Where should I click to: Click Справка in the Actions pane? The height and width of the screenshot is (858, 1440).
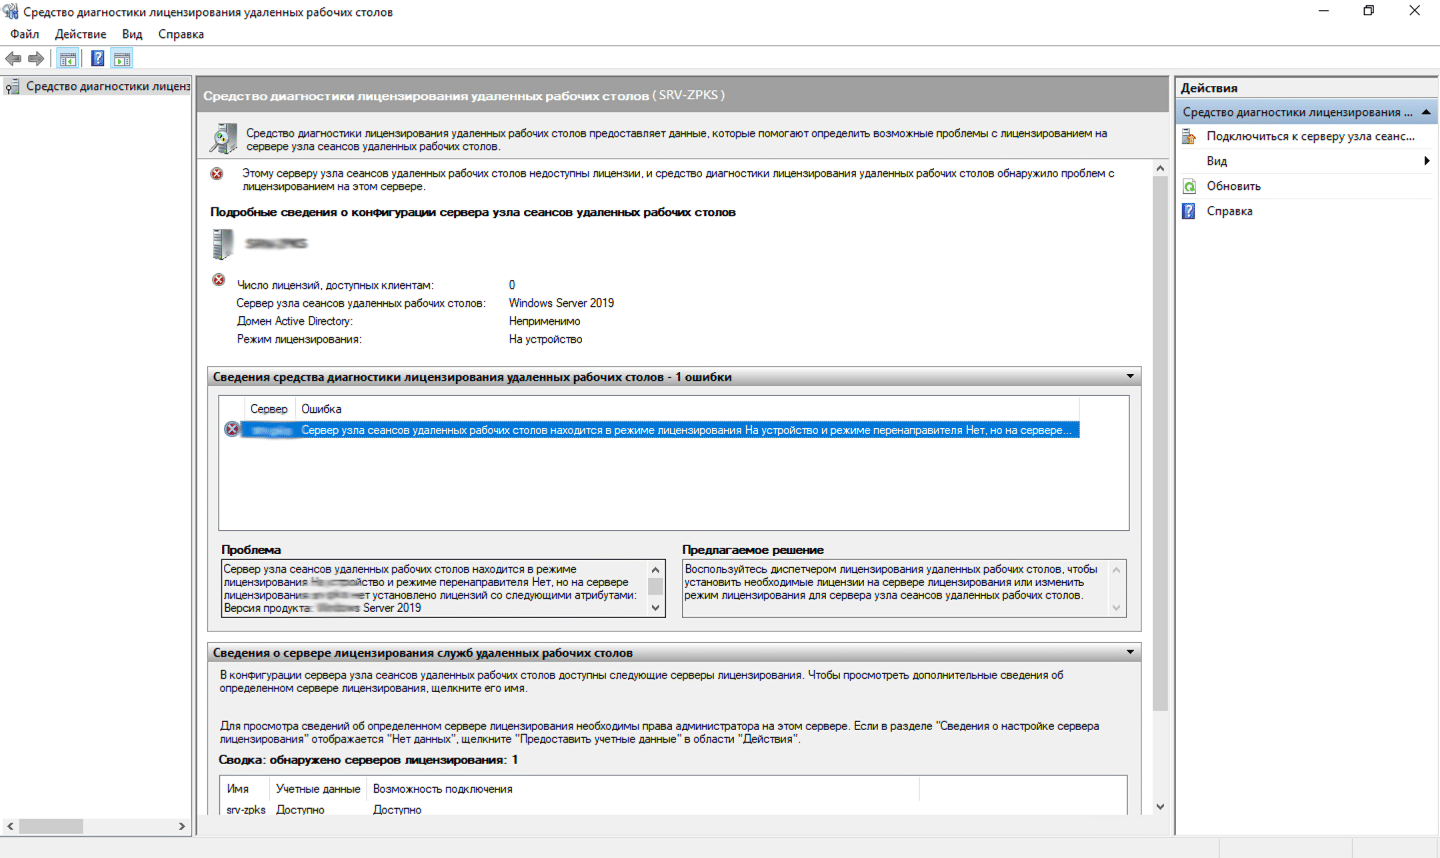pos(1229,211)
